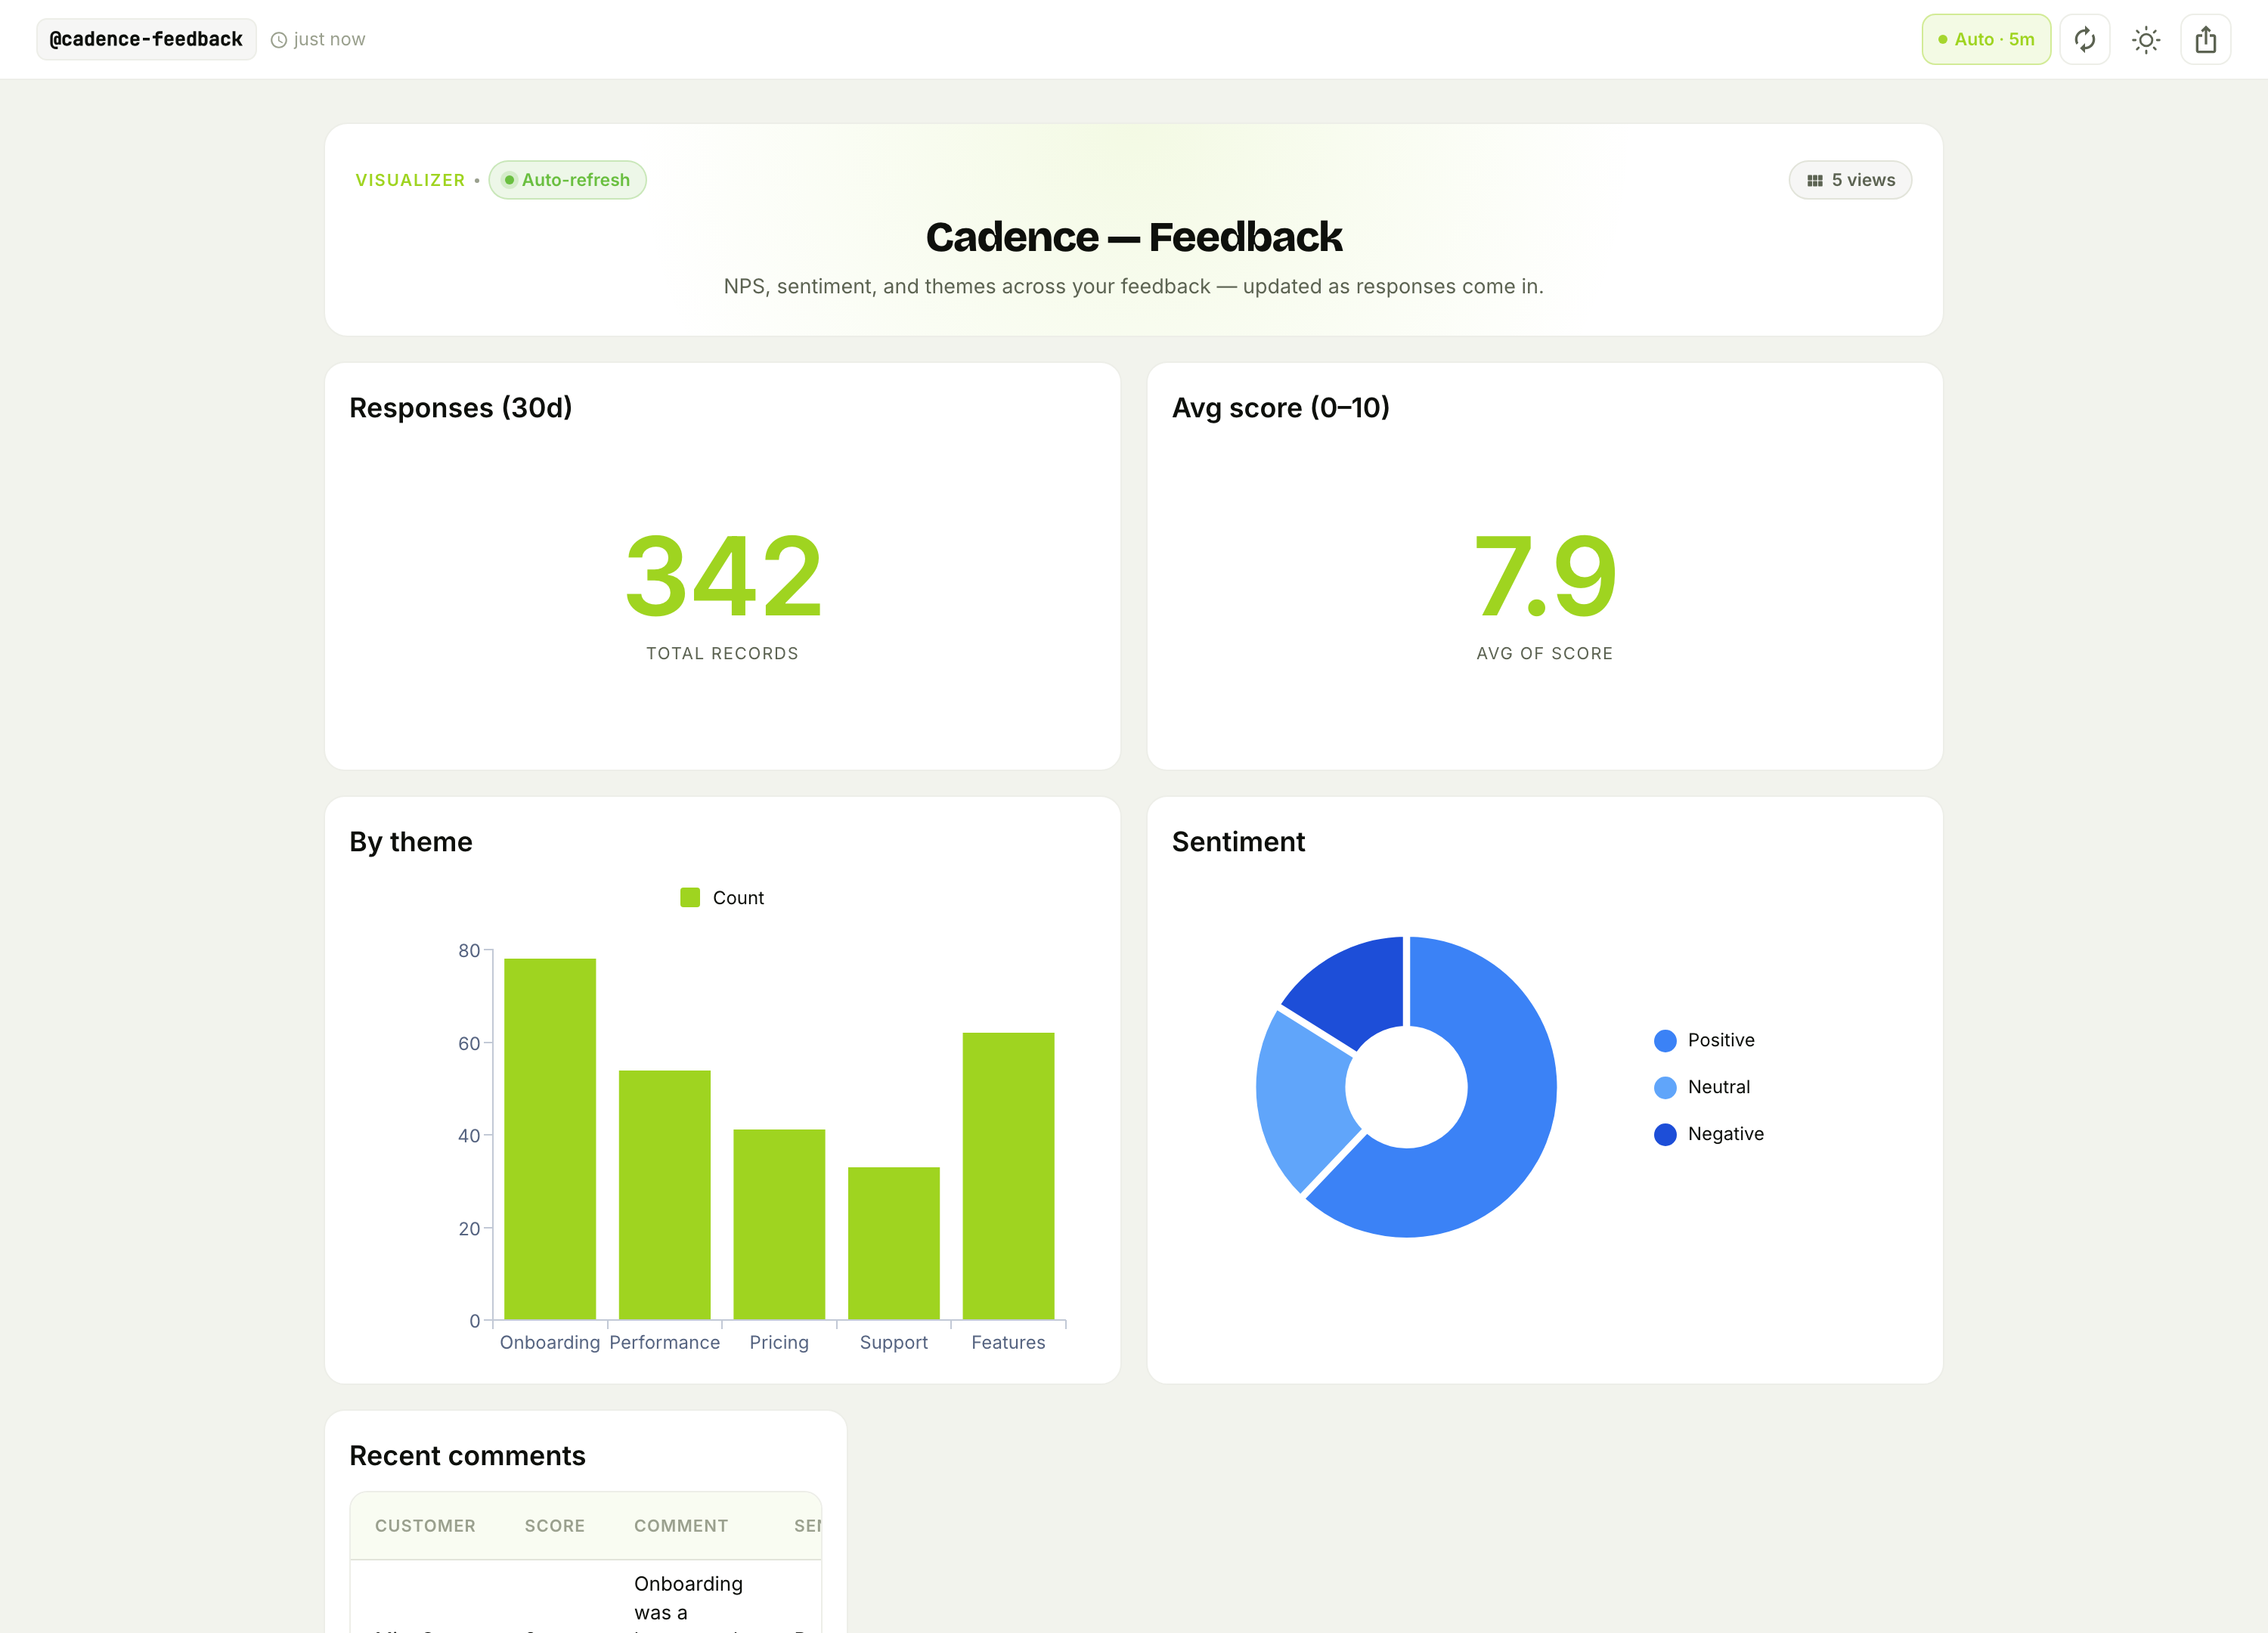Click the 'Responses (30d)' card heading
The image size is (2268, 1633).
[460, 408]
